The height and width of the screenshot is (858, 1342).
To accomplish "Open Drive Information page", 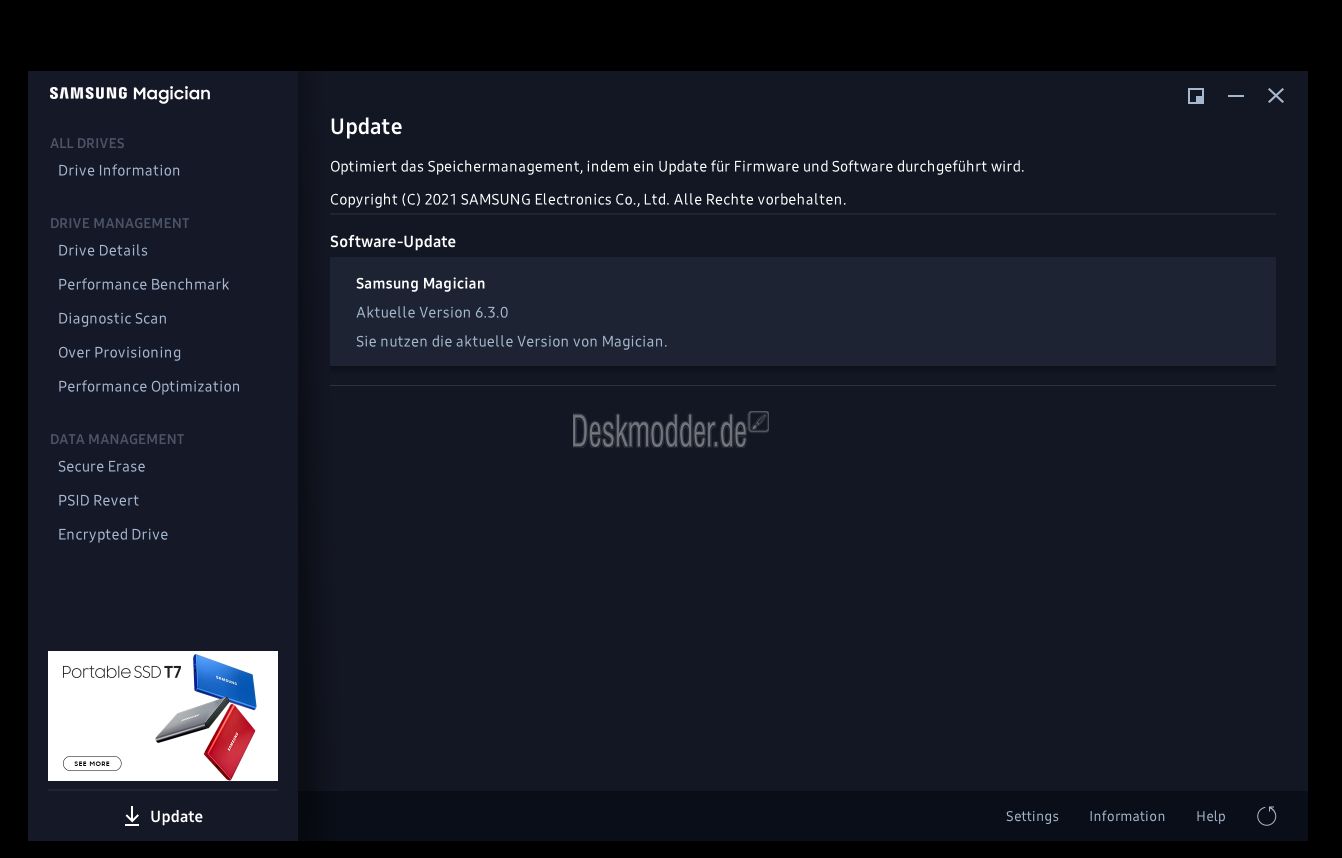I will click(119, 170).
